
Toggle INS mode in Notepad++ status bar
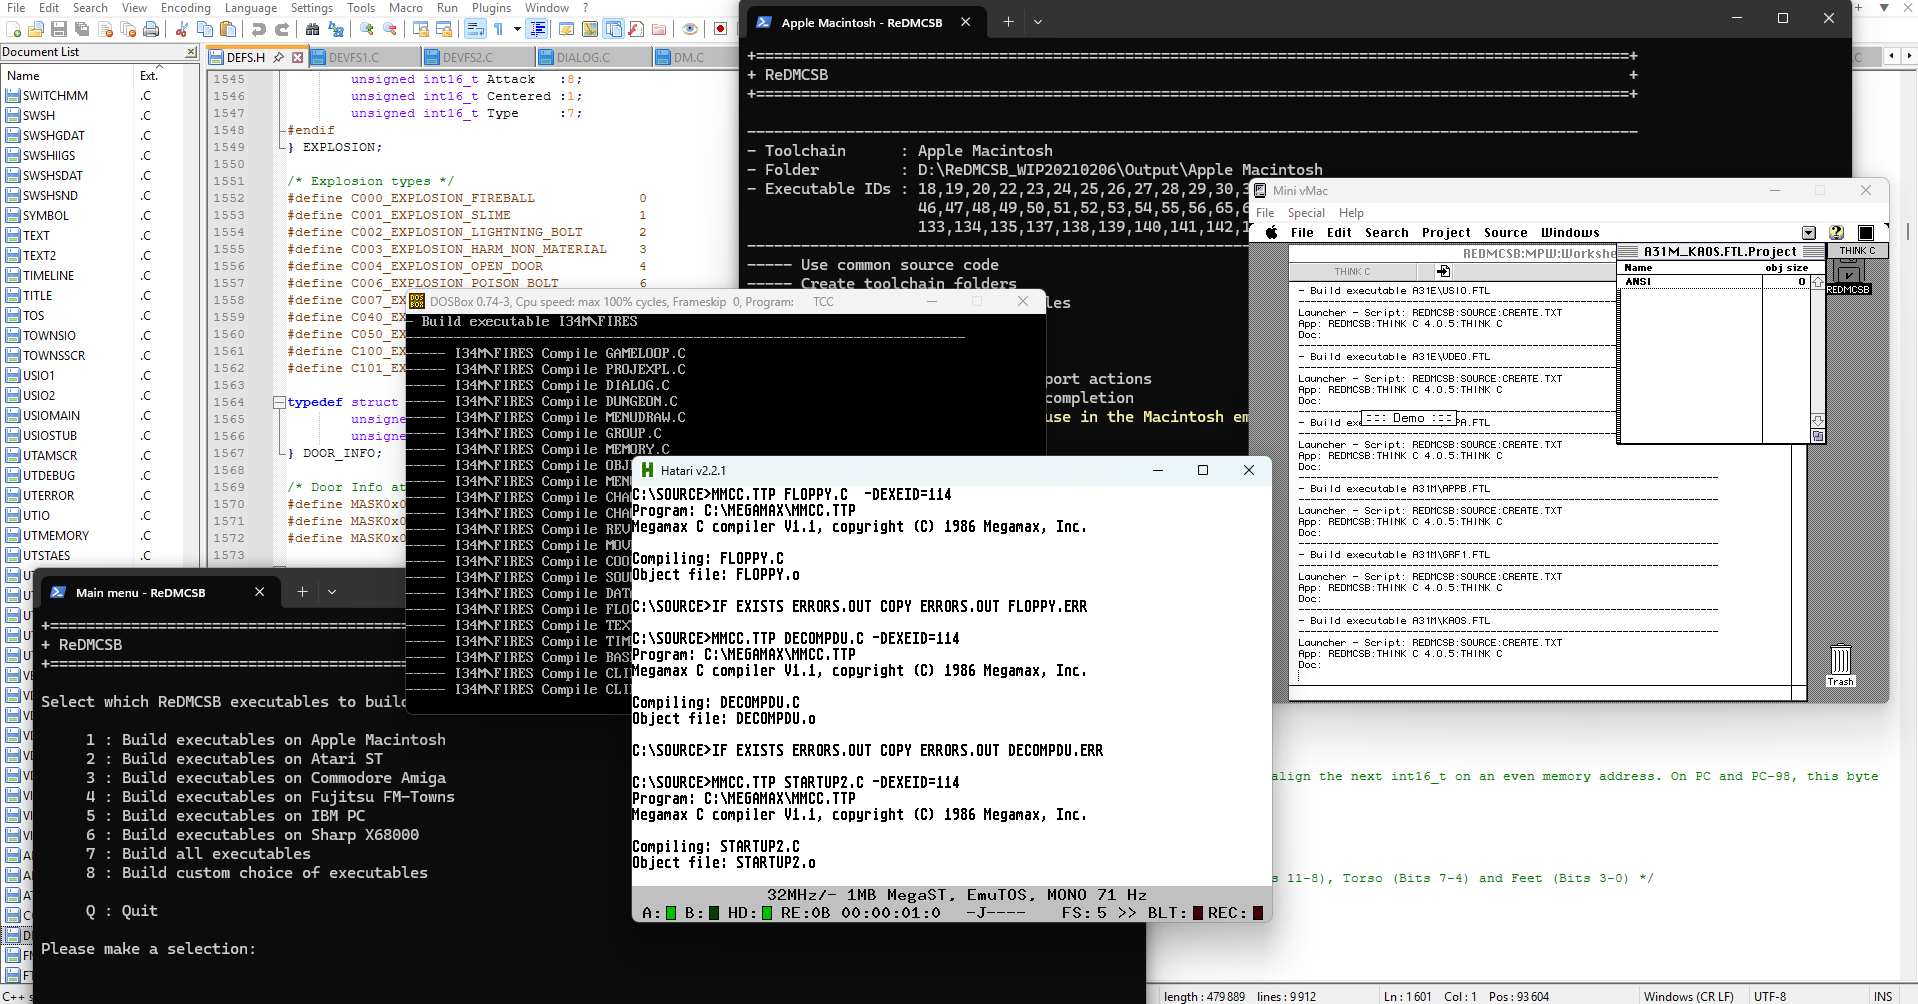click(x=1883, y=996)
